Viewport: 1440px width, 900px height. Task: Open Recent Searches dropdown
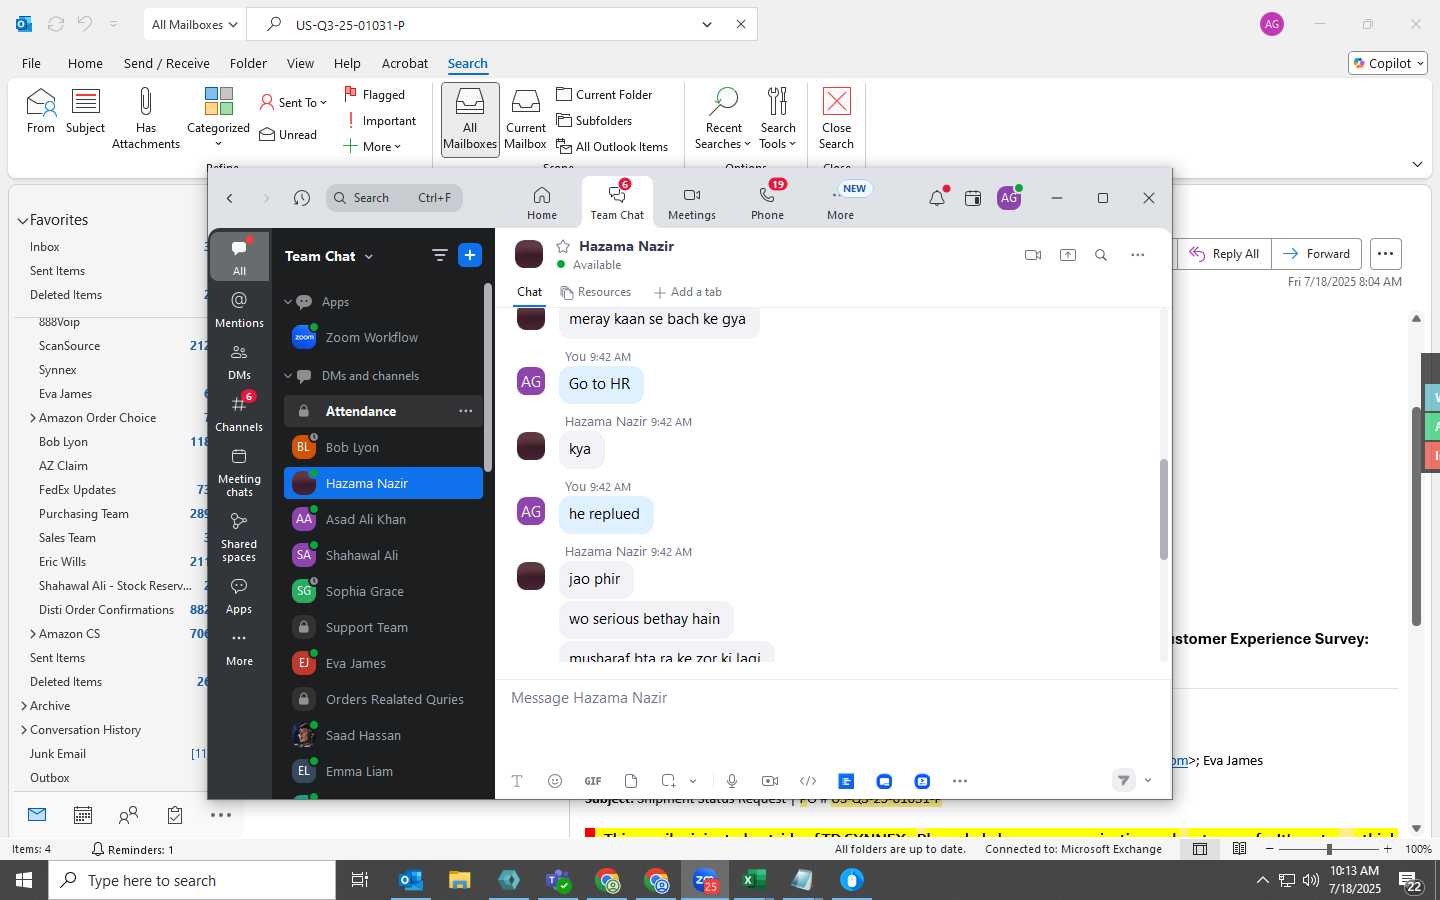coord(723,118)
